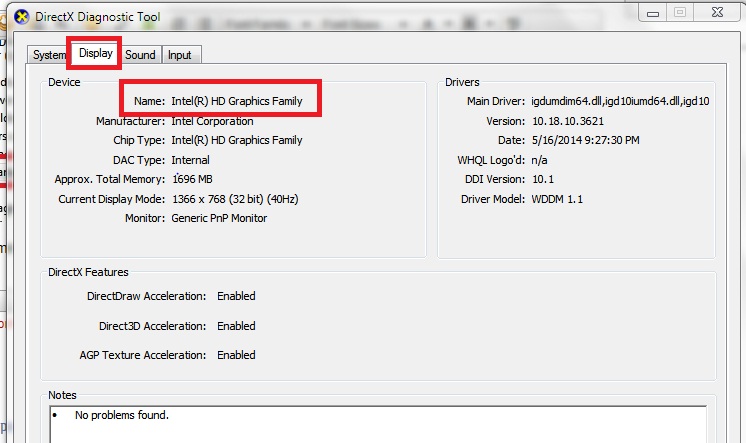Click the Direct3D Acceleration Enabled status

(236, 326)
